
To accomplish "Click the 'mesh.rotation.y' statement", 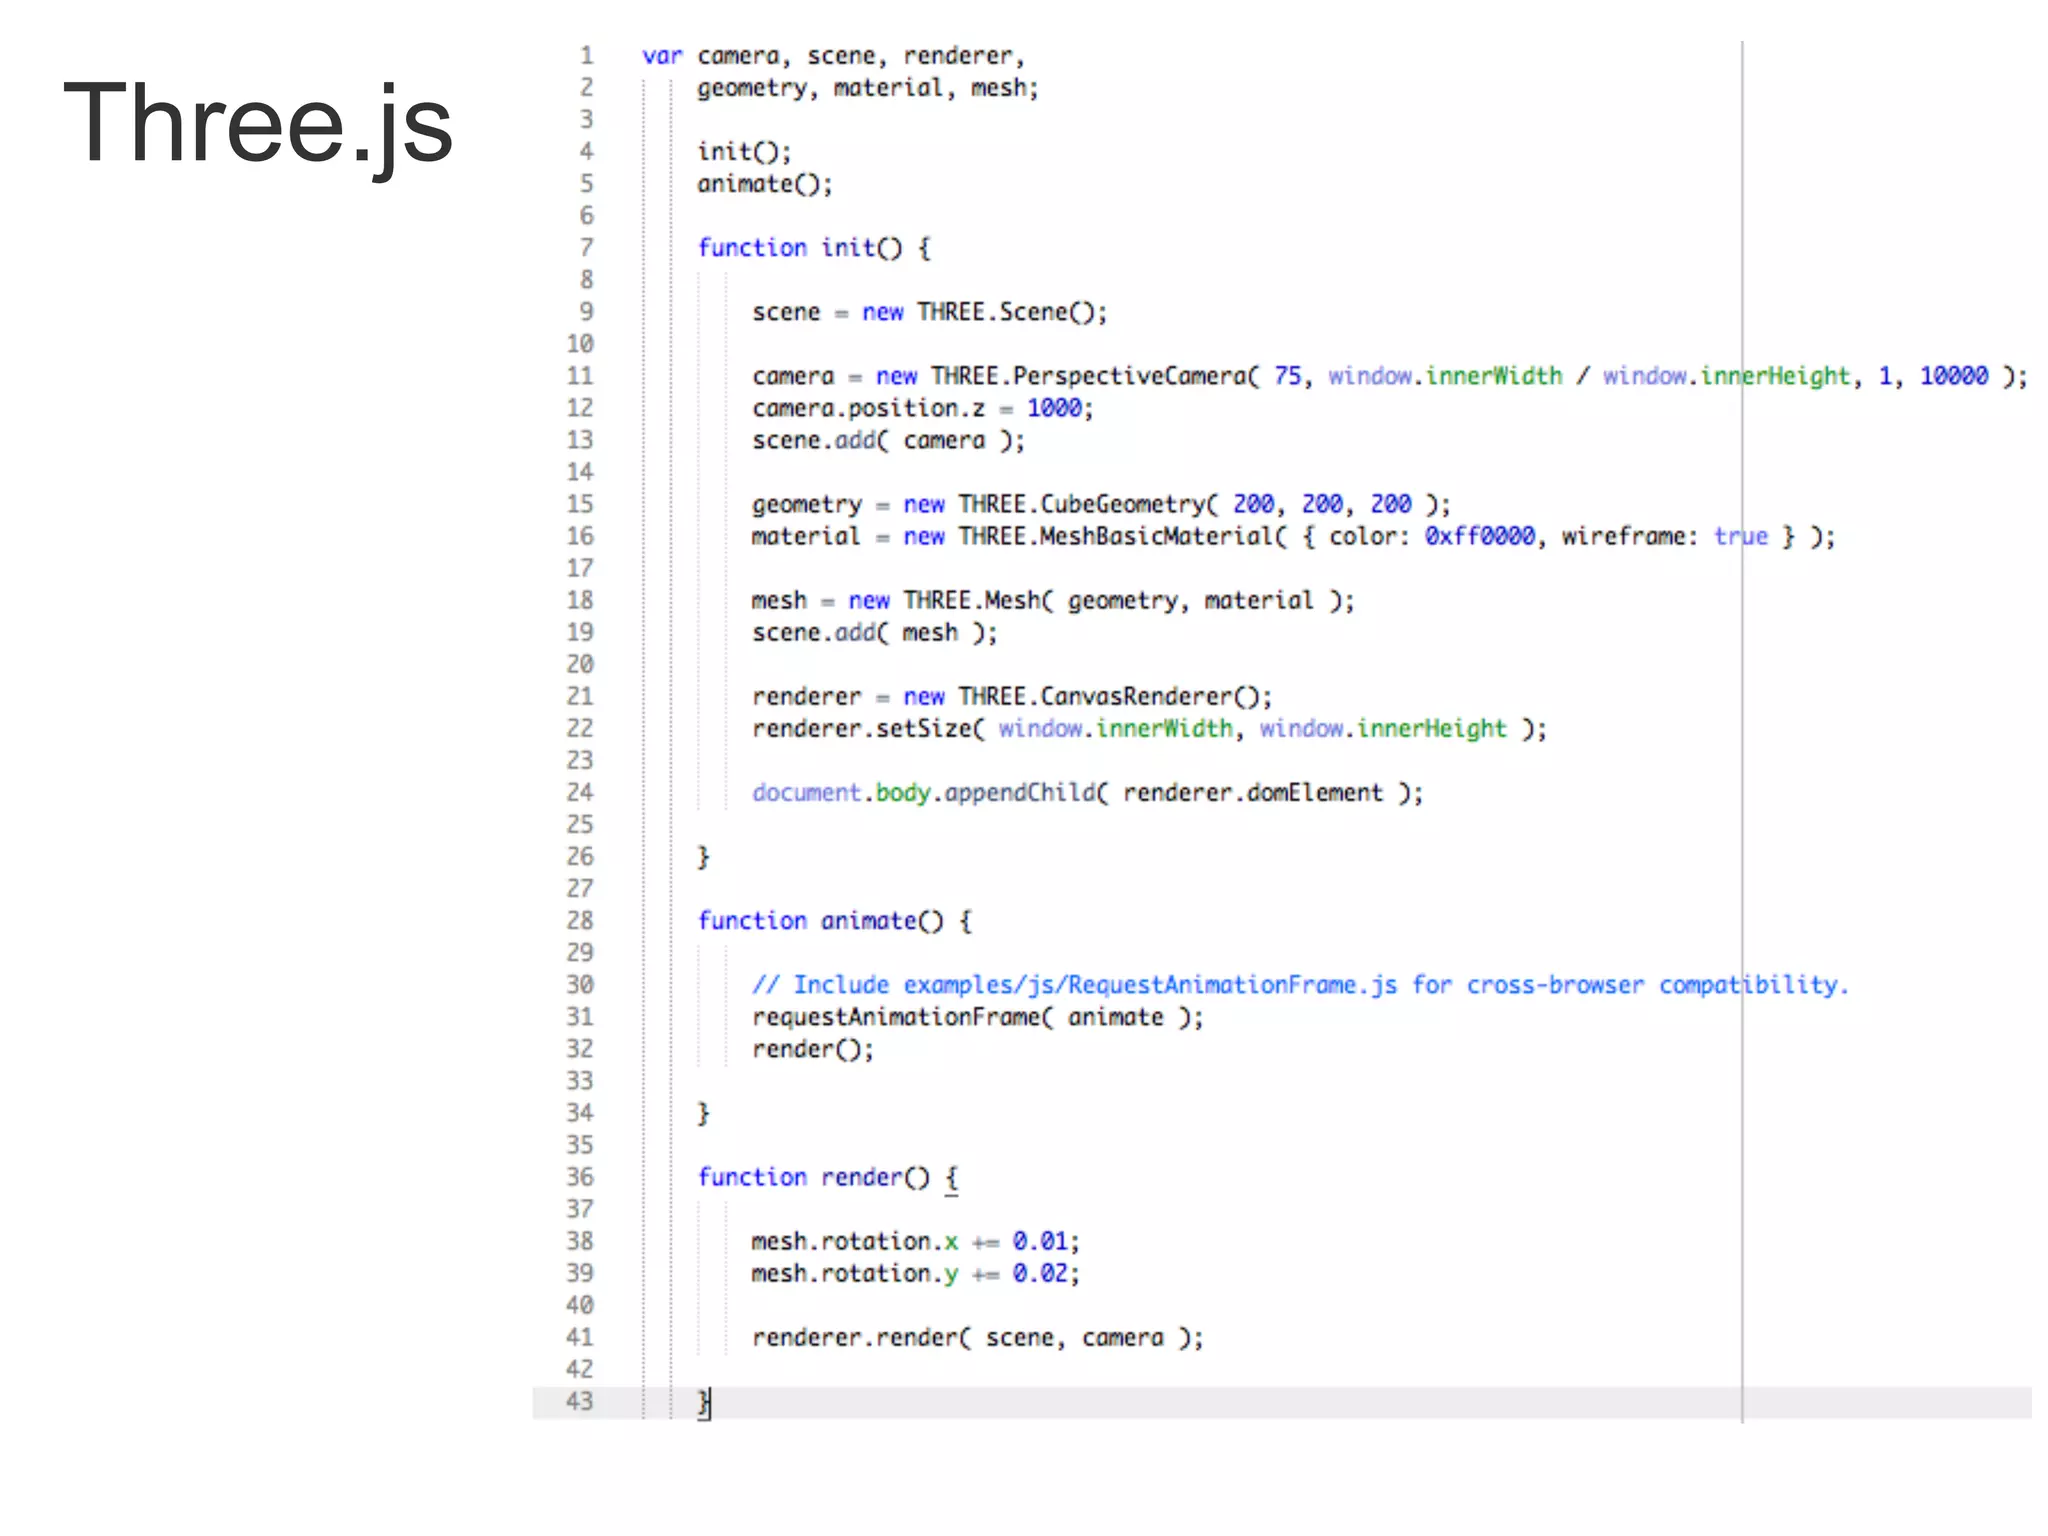I will click(914, 1273).
